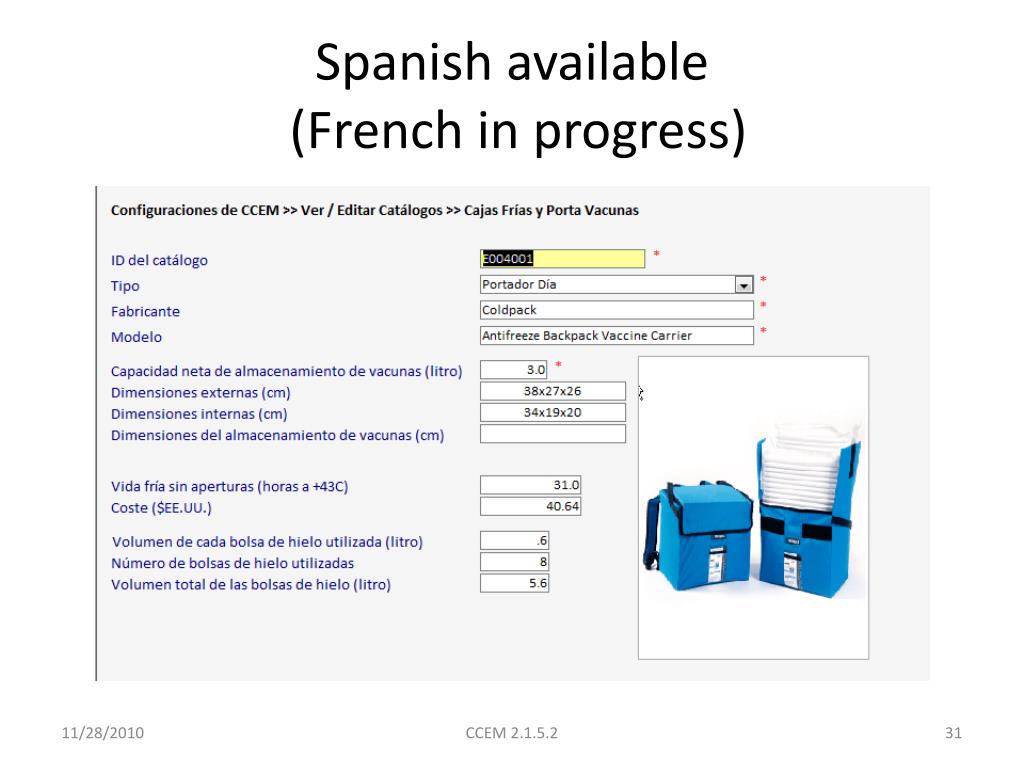The width and height of the screenshot is (1024, 768).
Task: Click the '(French in progress)' subtitle
Action: click(x=518, y=130)
